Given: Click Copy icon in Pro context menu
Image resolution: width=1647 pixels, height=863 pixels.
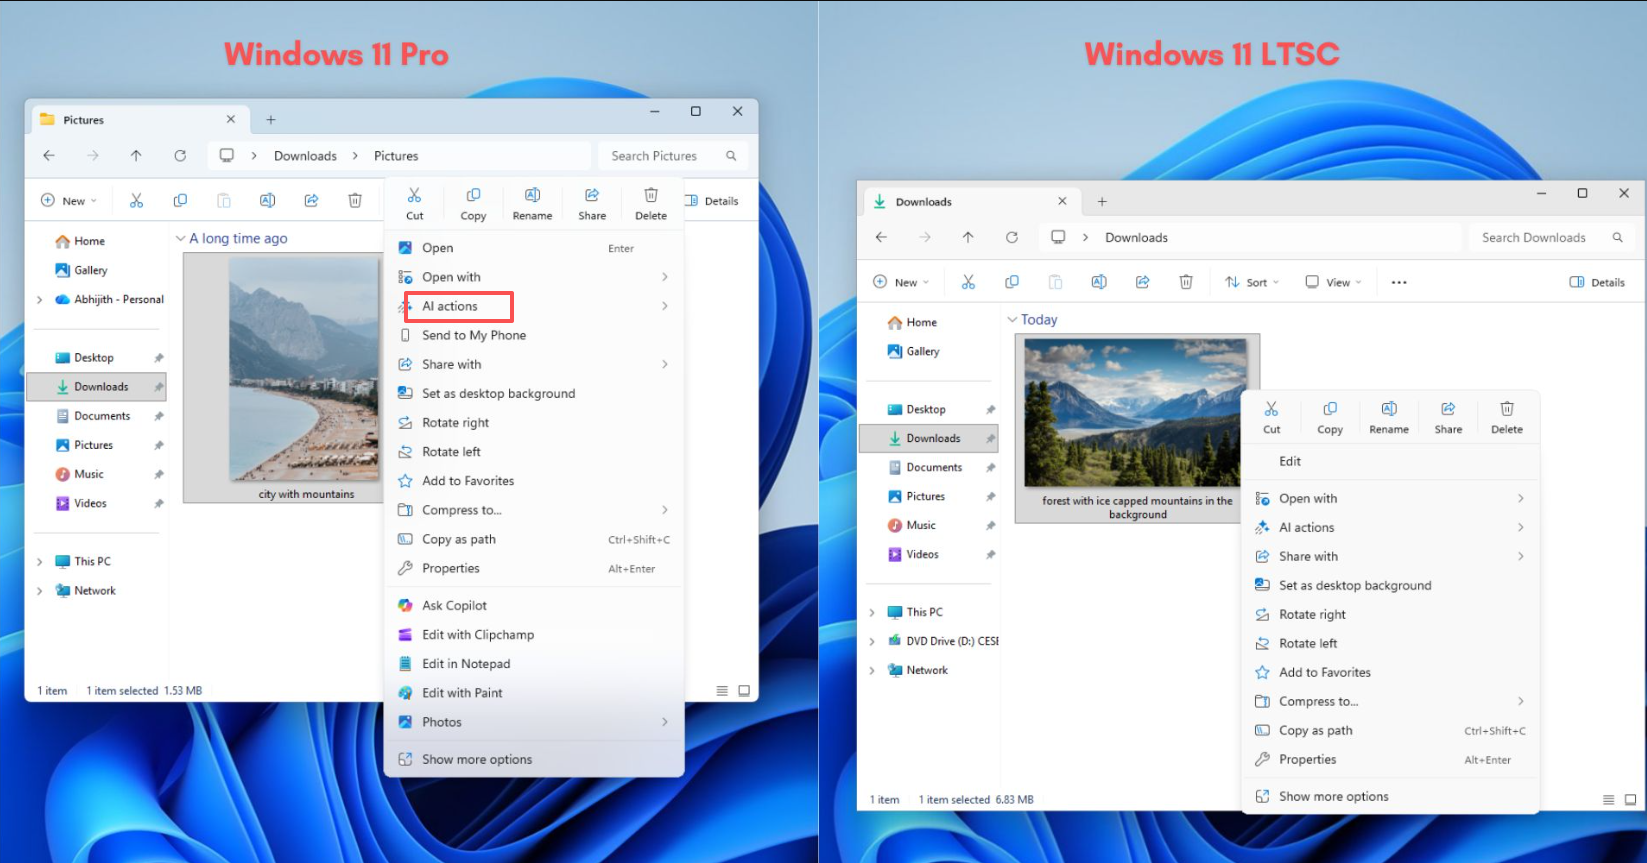Looking at the screenshot, I should [473, 195].
